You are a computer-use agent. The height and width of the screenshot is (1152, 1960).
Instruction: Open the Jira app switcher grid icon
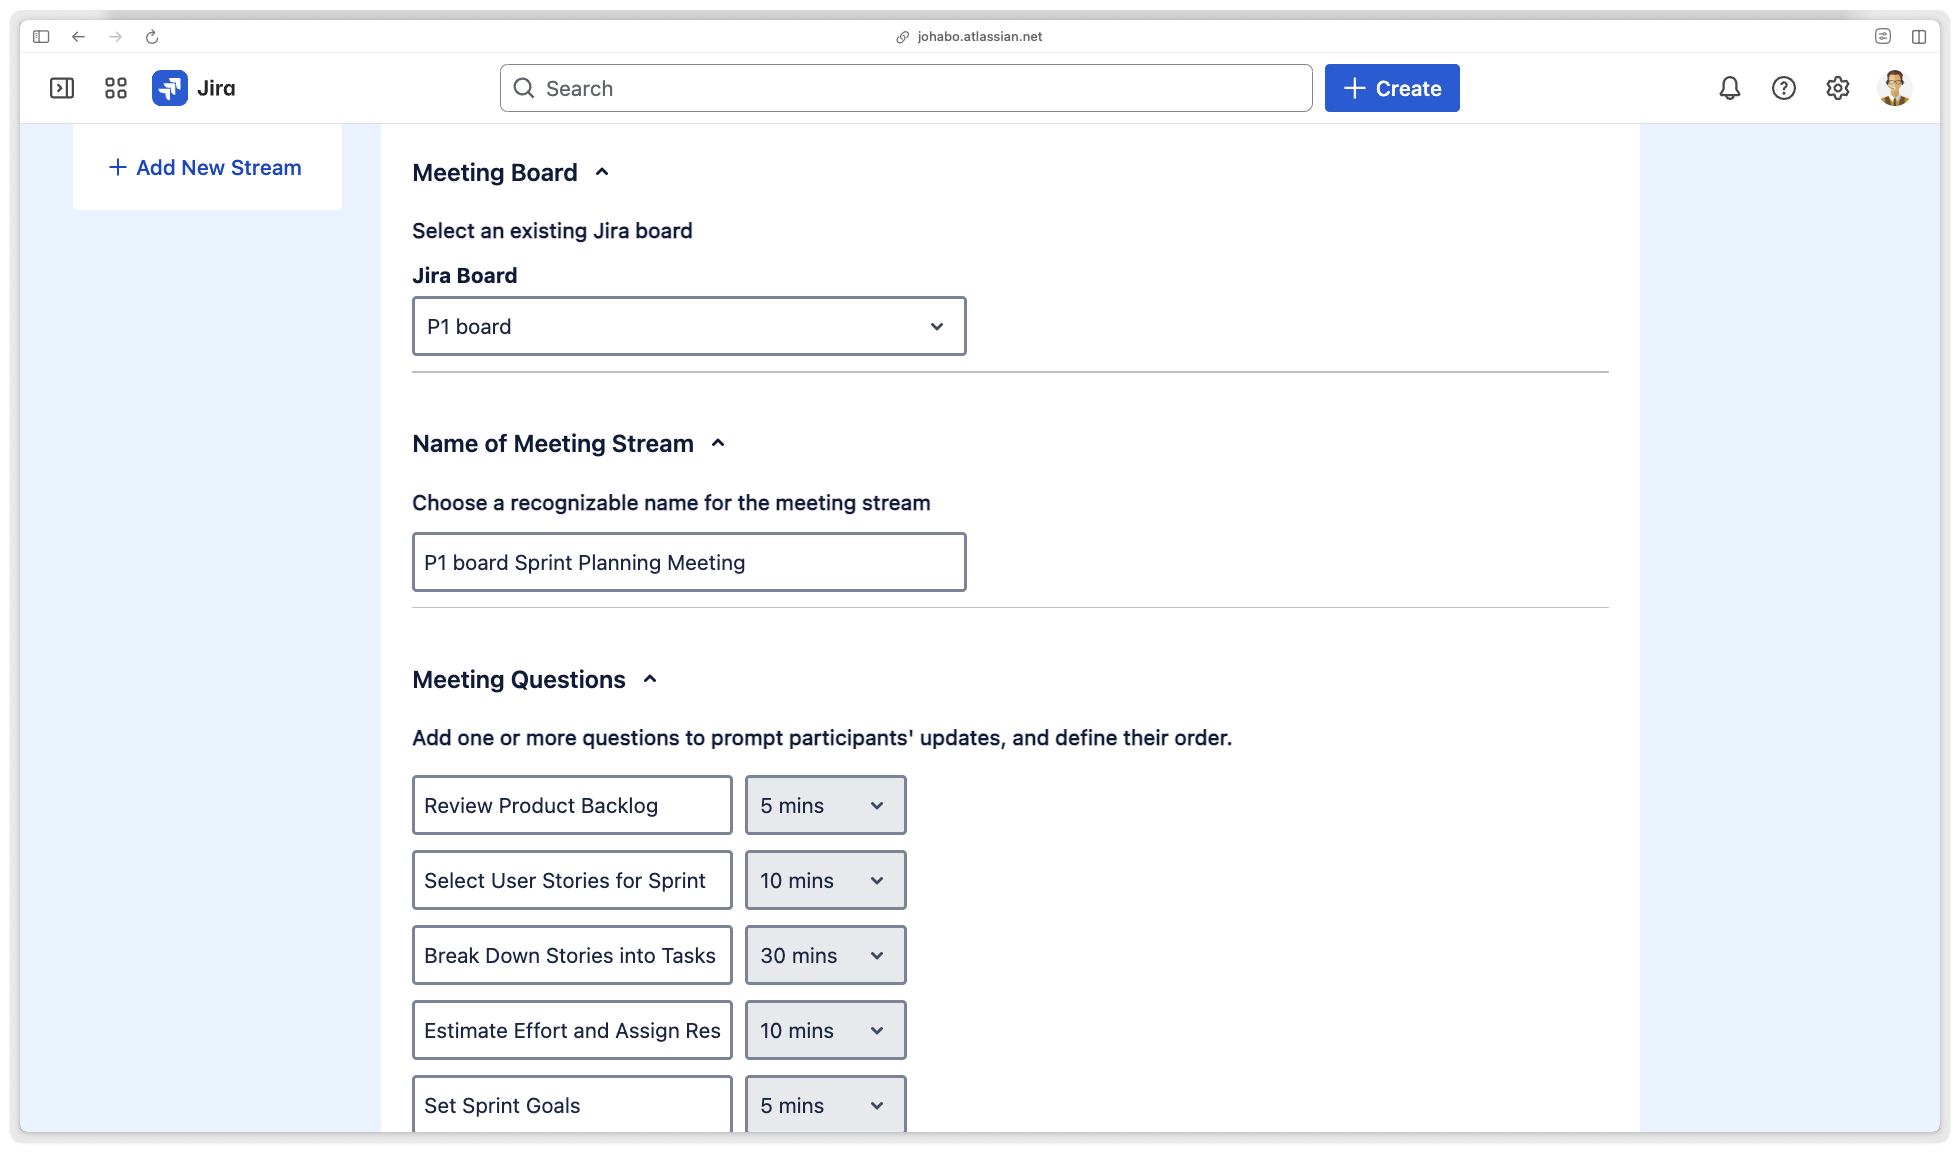click(116, 88)
